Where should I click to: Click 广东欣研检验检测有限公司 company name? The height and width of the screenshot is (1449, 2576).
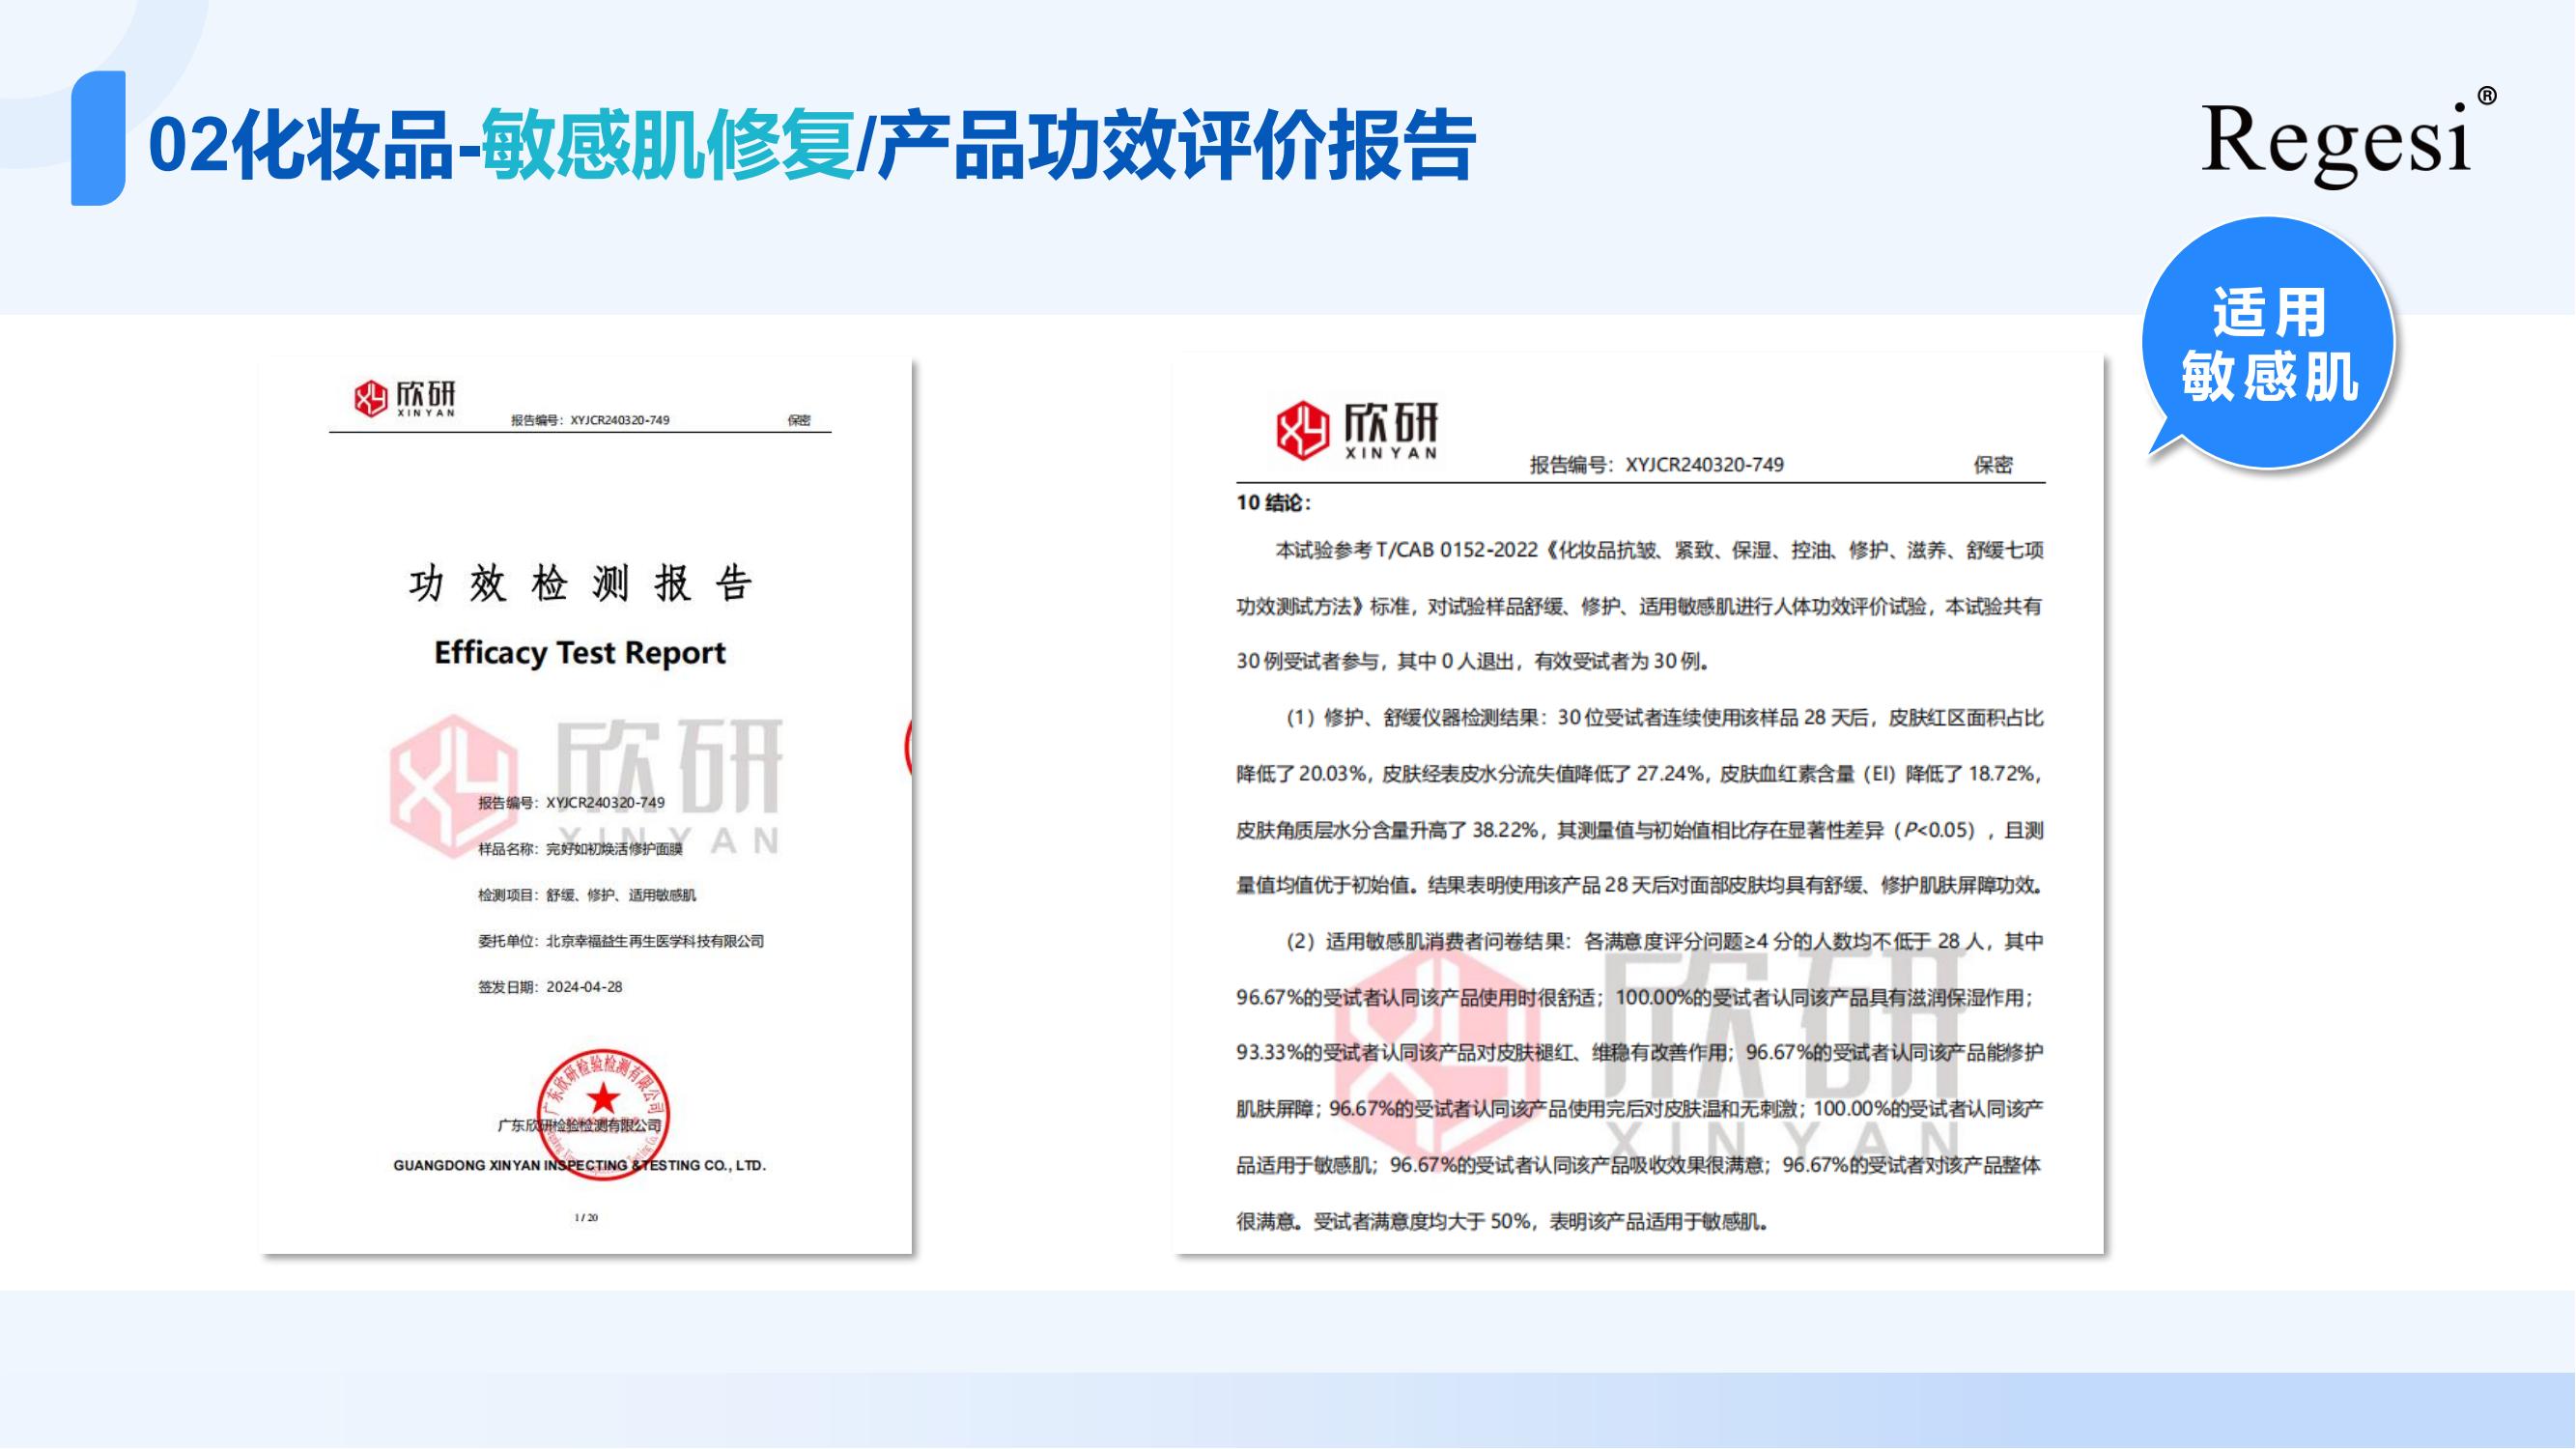point(580,1125)
